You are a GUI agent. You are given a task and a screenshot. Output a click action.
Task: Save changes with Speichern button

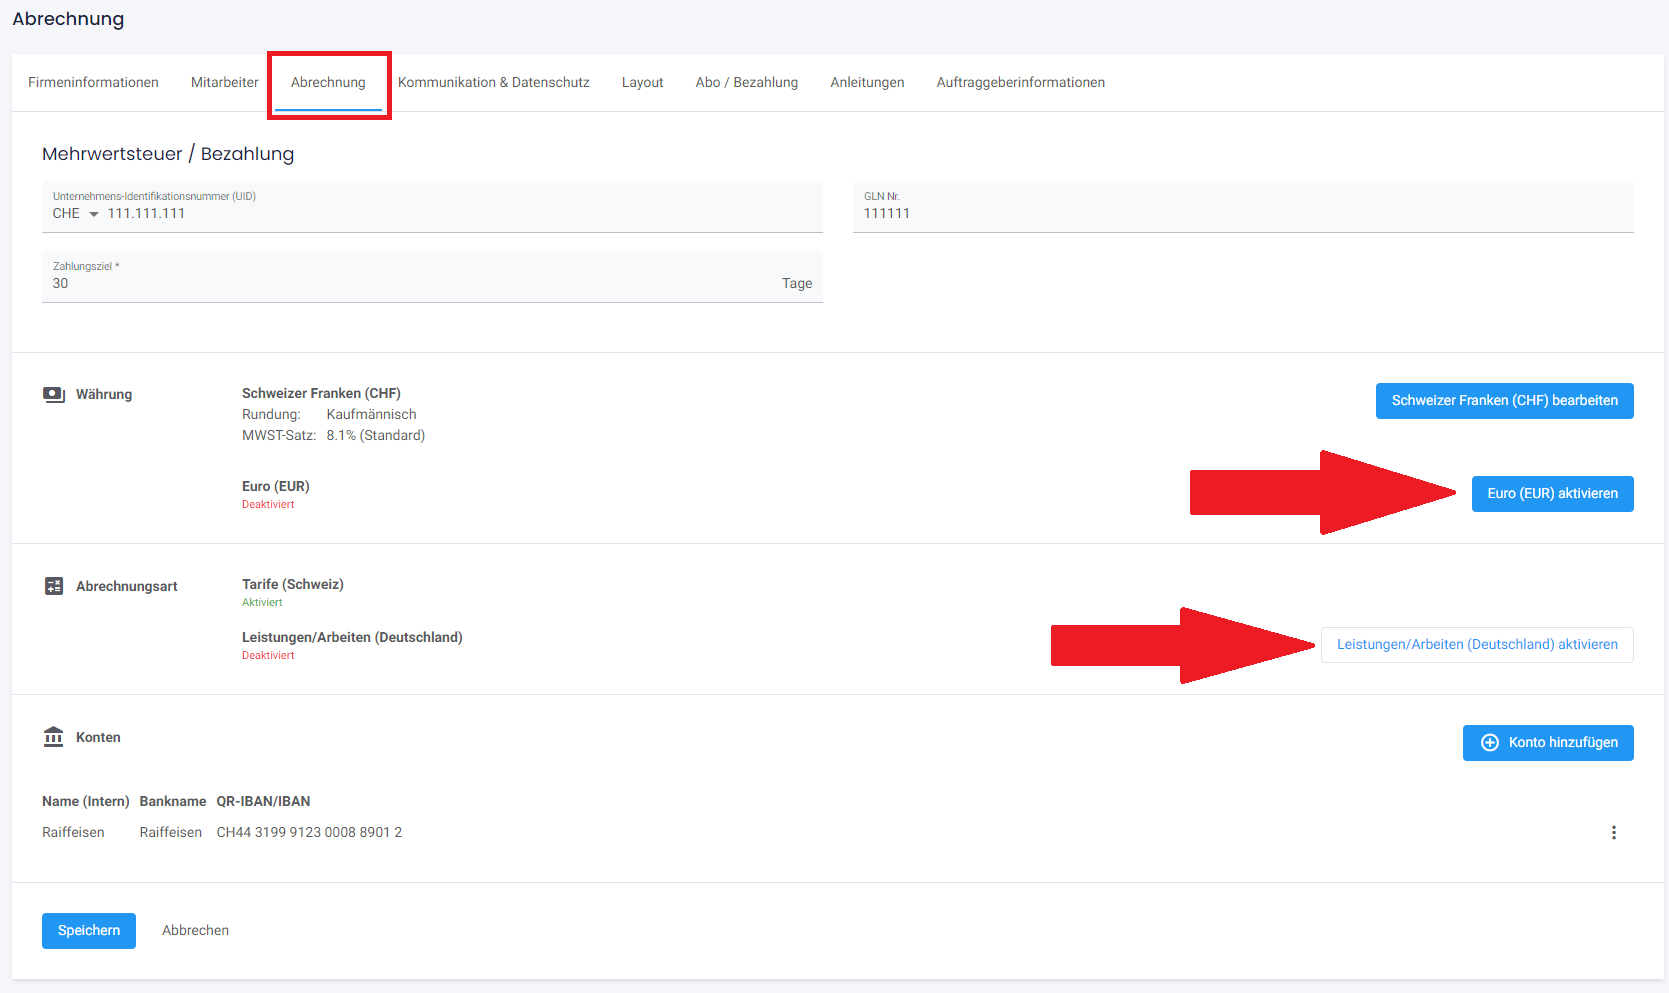pyautogui.click(x=89, y=930)
